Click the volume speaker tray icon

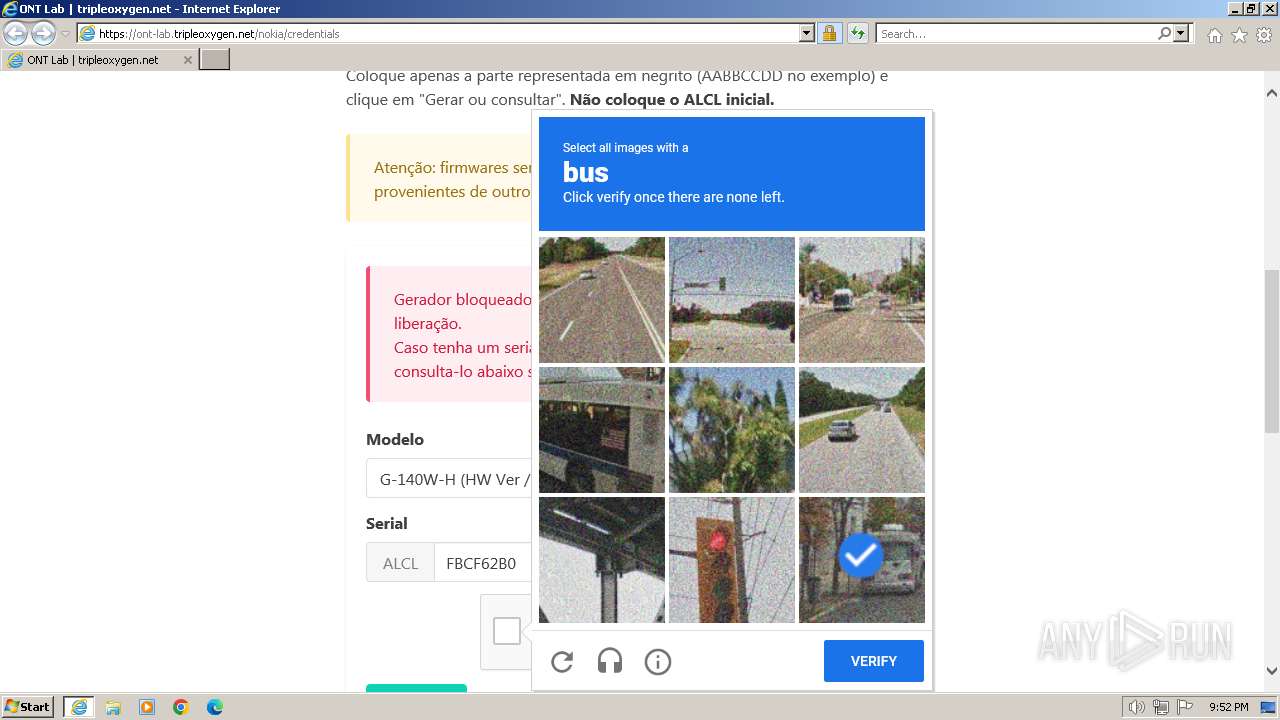click(x=1137, y=707)
